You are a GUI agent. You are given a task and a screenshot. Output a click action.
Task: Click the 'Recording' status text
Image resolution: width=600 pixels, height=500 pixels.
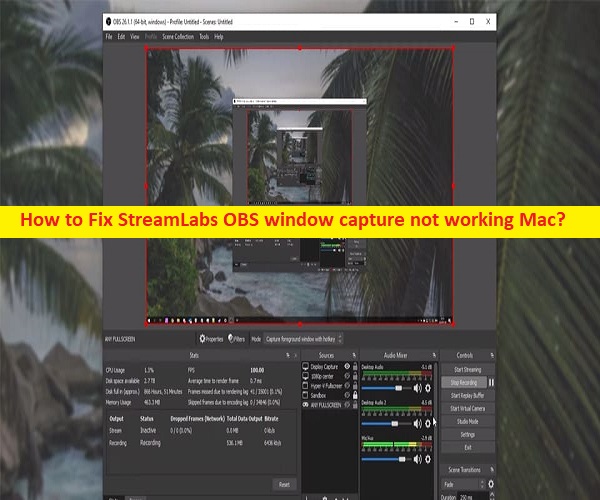(x=150, y=443)
